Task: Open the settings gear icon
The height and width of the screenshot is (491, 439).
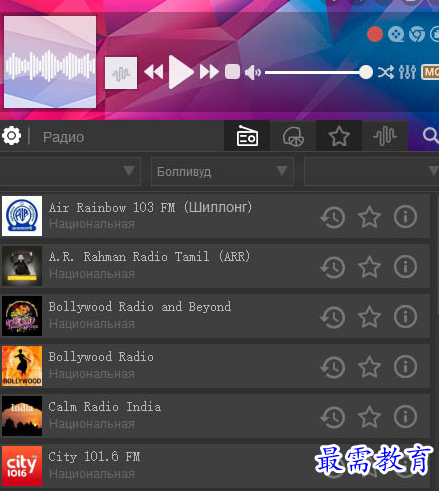Action: 11,136
